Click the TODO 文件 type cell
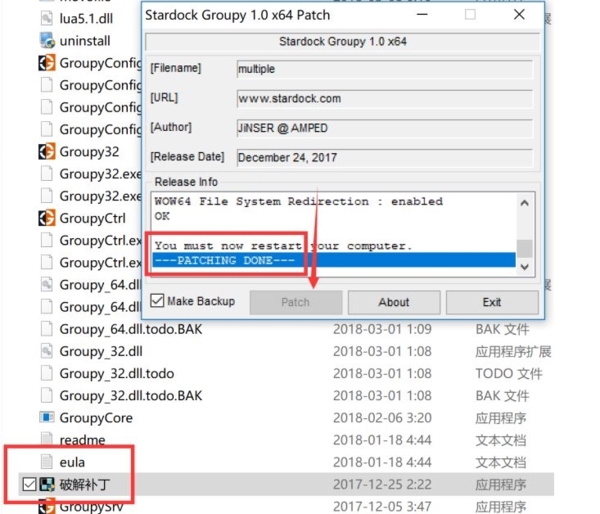 click(x=509, y=374)
